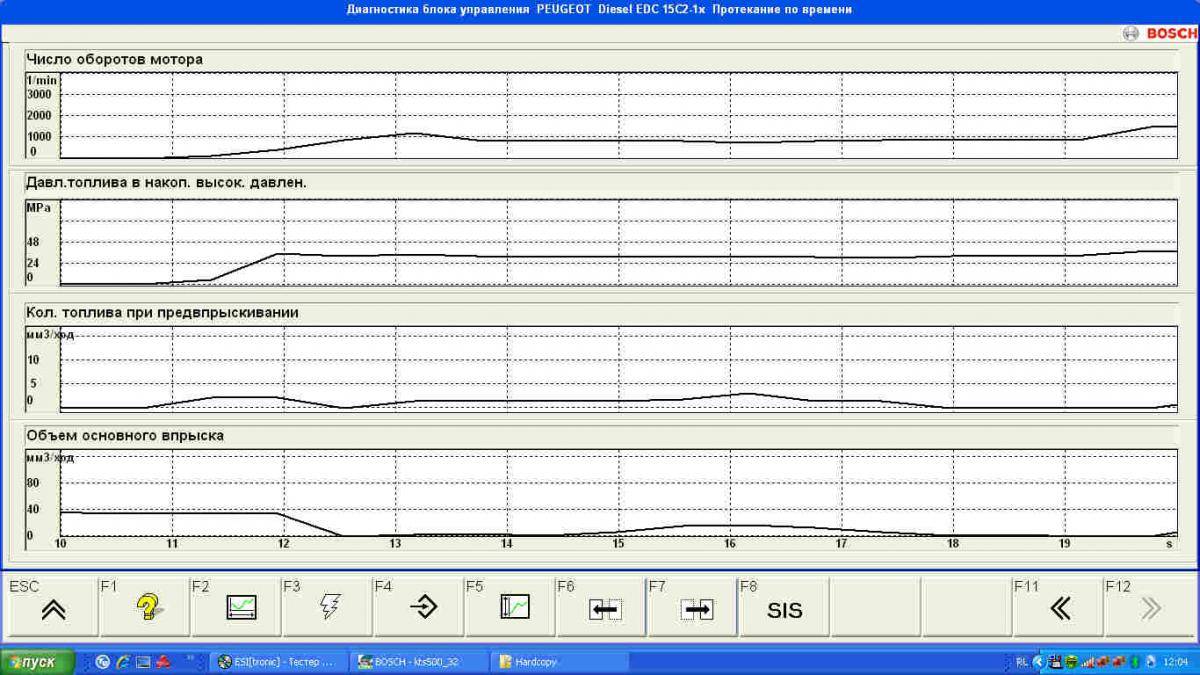Image resolution: width=1200 pixels, height=675 pixels.
Task: Click the RL language indicator in tray
Action: pyautogui.click(x=1021, y=662)
